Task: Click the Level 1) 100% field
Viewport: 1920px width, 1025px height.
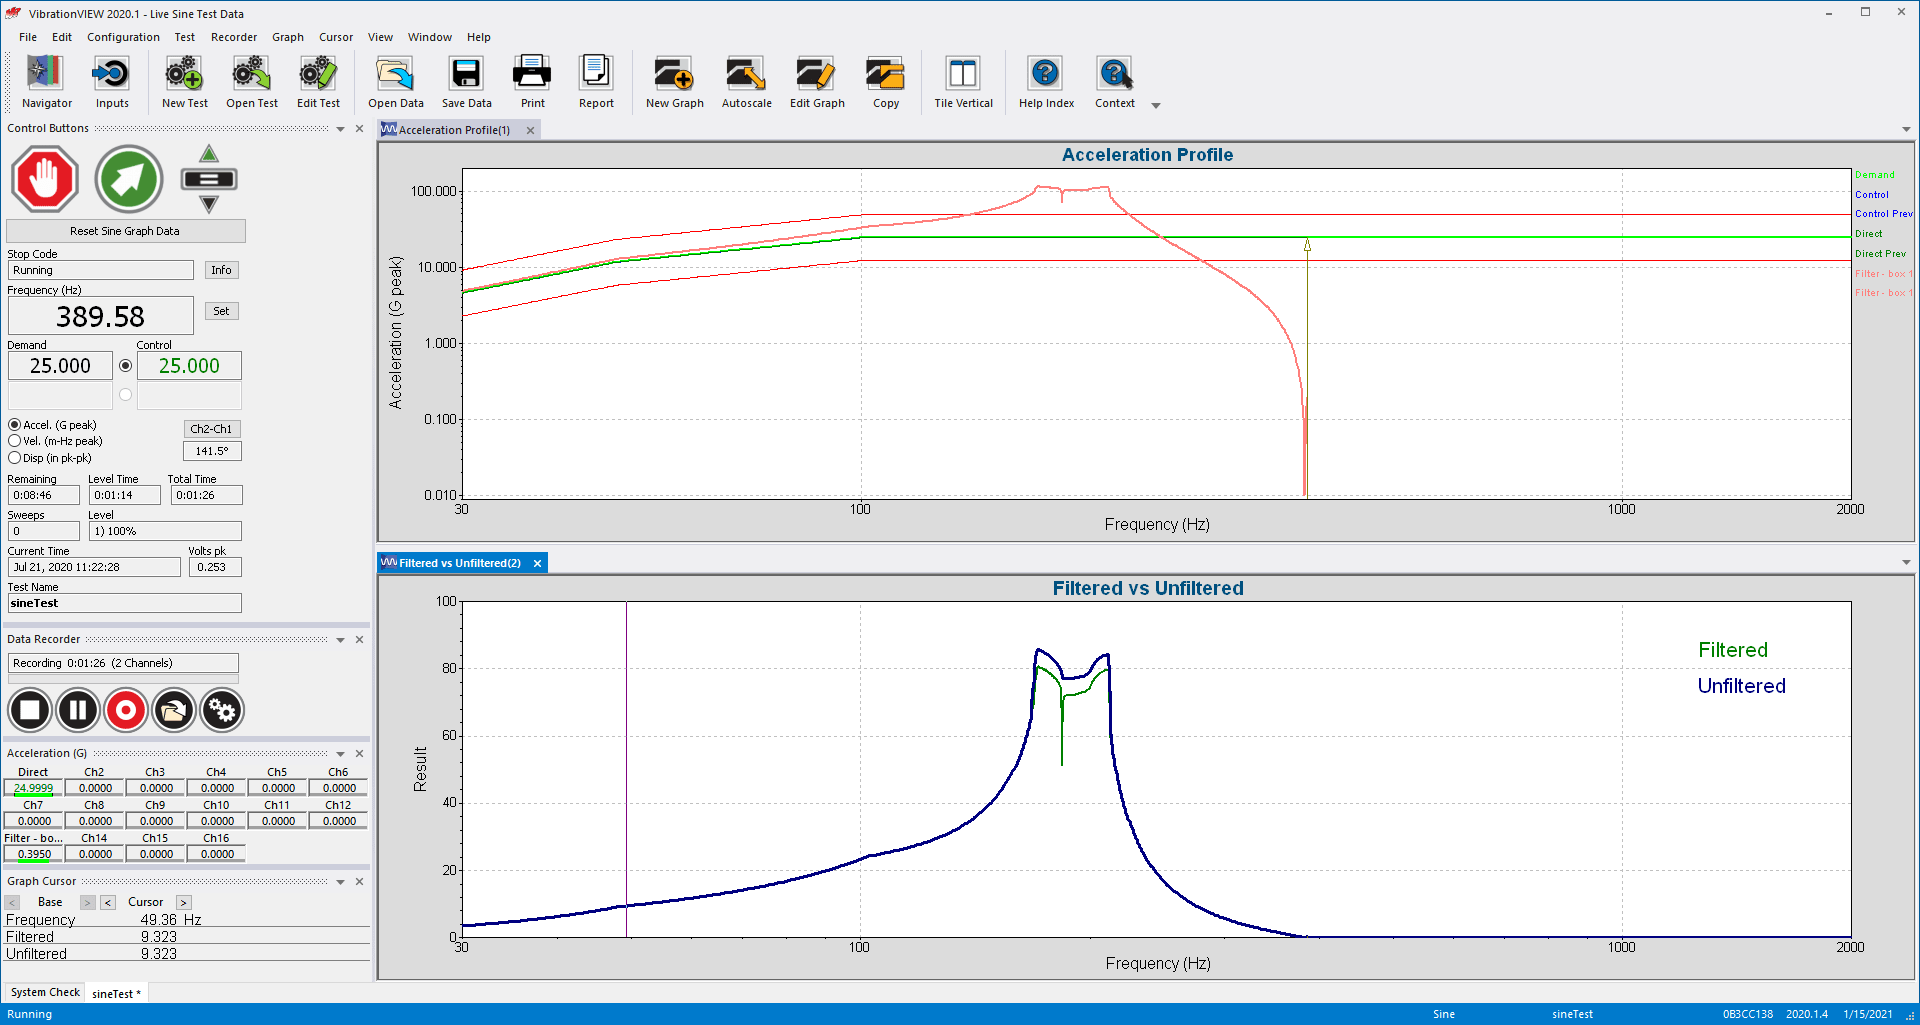Action: point(165,531)
